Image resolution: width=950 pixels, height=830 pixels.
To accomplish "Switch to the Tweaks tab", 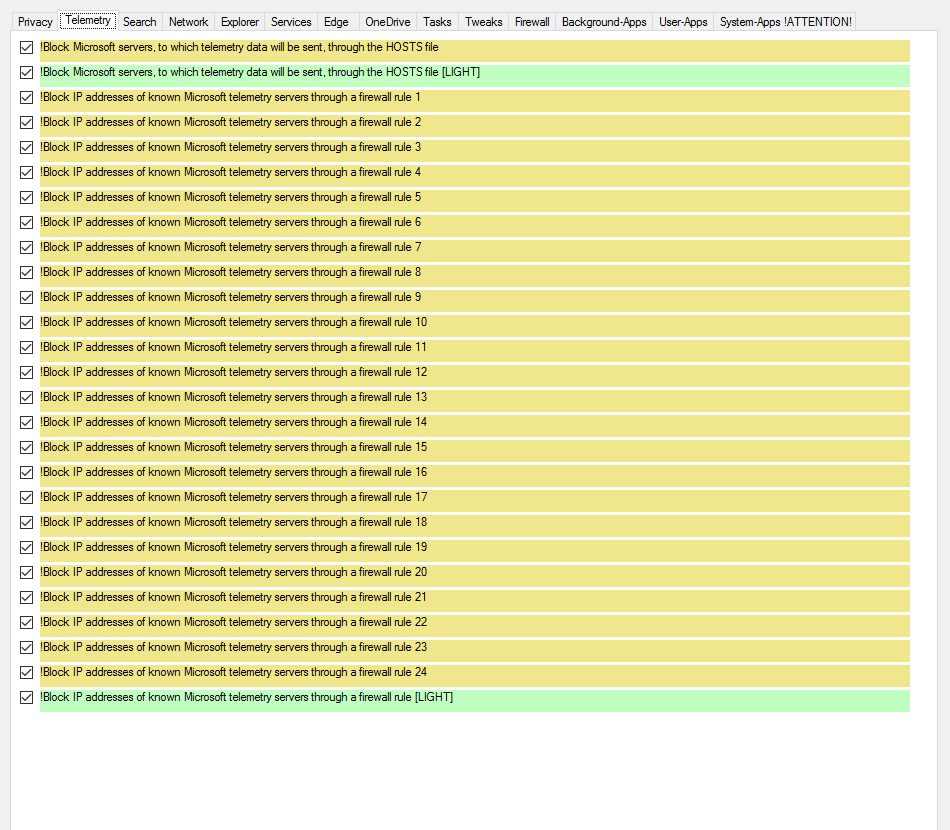I will 483,22.
